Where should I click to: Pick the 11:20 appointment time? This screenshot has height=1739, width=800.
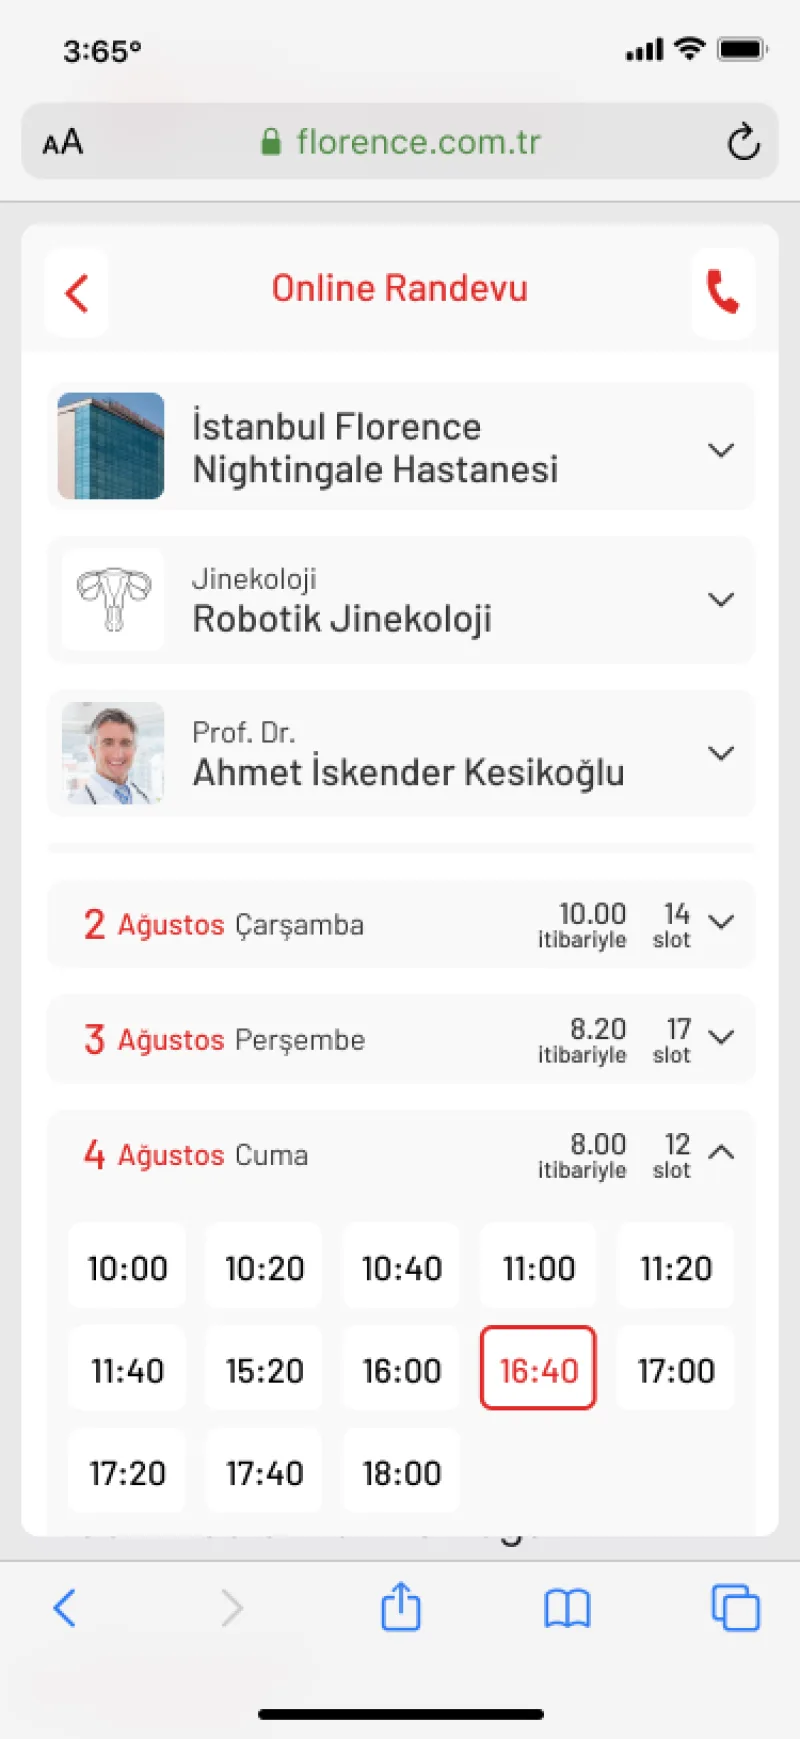point(675,1267)
